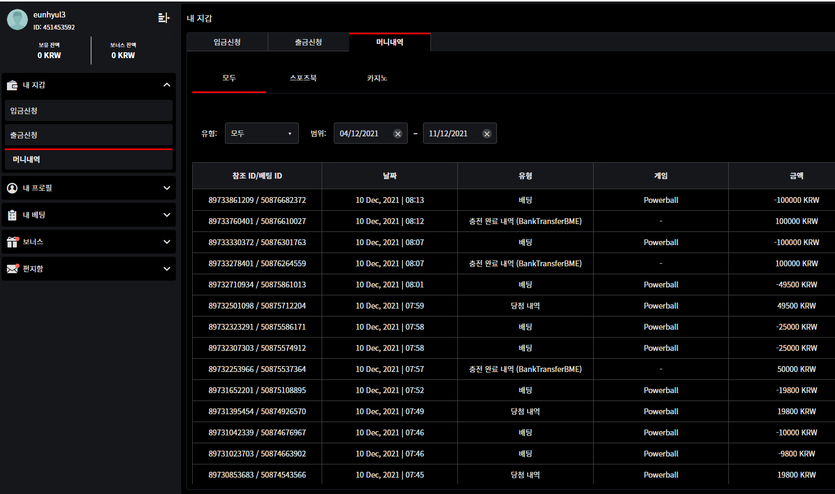Image resolution: width=835 pixels, height=494 pixels.
Task: Click the end date field 11/12/2021
Action: (x=460, y=133)
